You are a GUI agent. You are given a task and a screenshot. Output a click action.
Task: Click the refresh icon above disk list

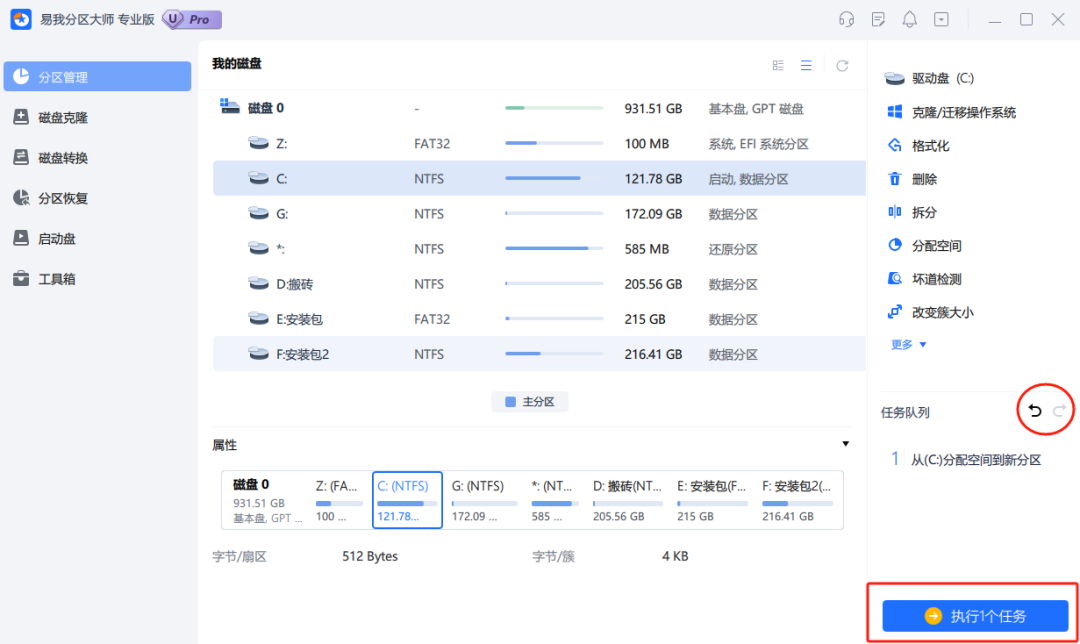coord(842,65)
